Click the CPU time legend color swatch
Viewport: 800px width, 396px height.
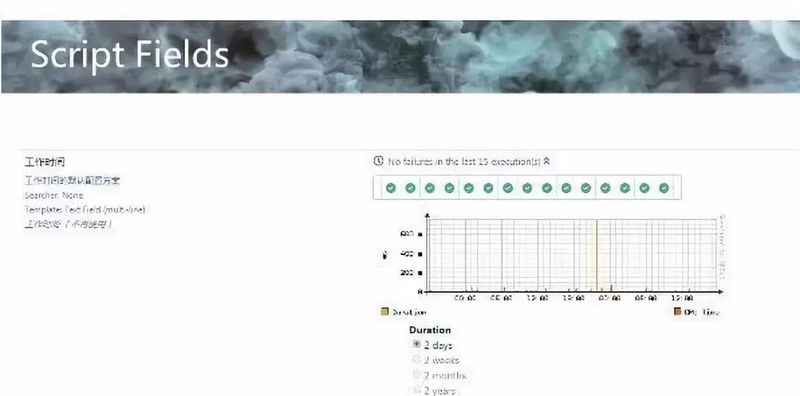click(x=677, y=311)
